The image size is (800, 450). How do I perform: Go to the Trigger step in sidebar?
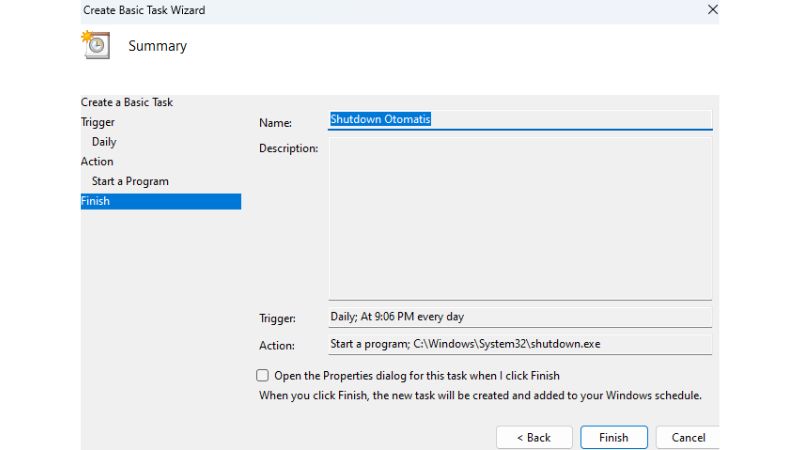pos(98,122)
